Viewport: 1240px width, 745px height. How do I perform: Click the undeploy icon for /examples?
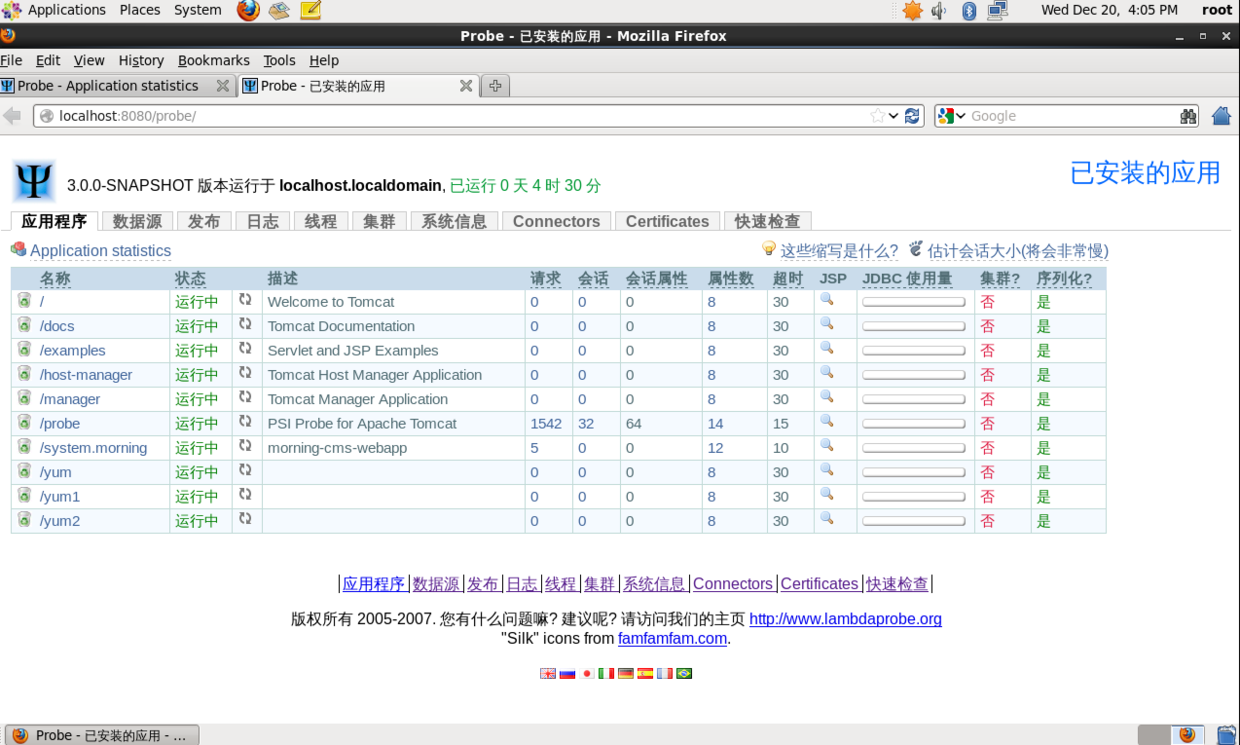click(x=24, y=349)
